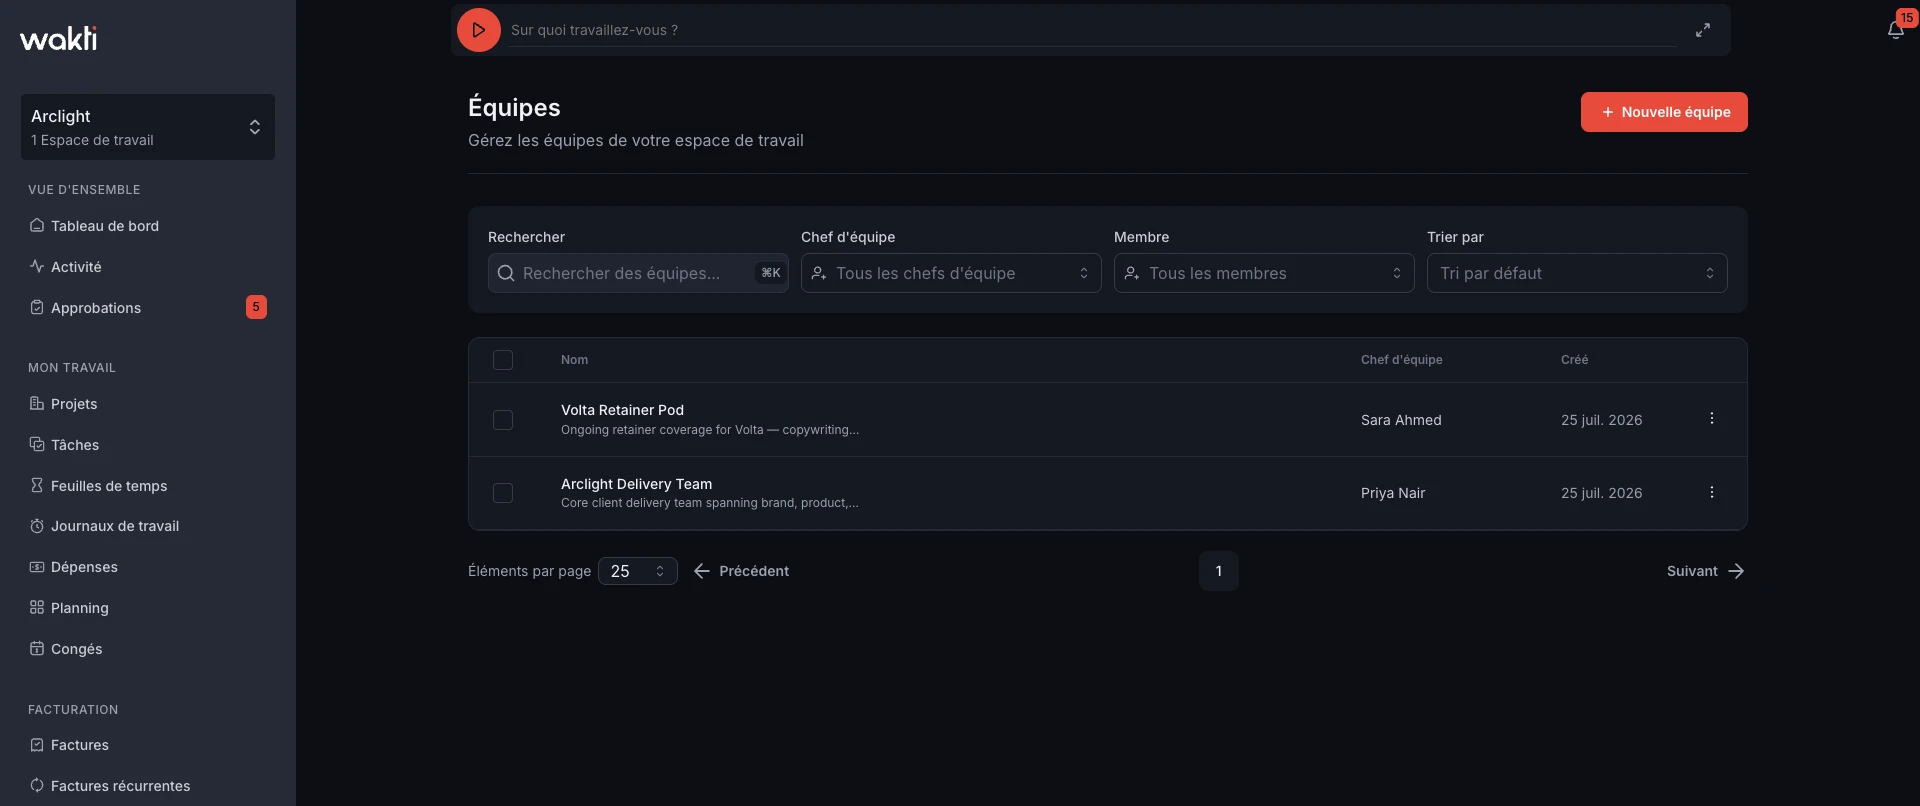Screen dimensions: 1920x806
Task: Click Sara Ahmed in the team lead column
Action: (1401, 420)
